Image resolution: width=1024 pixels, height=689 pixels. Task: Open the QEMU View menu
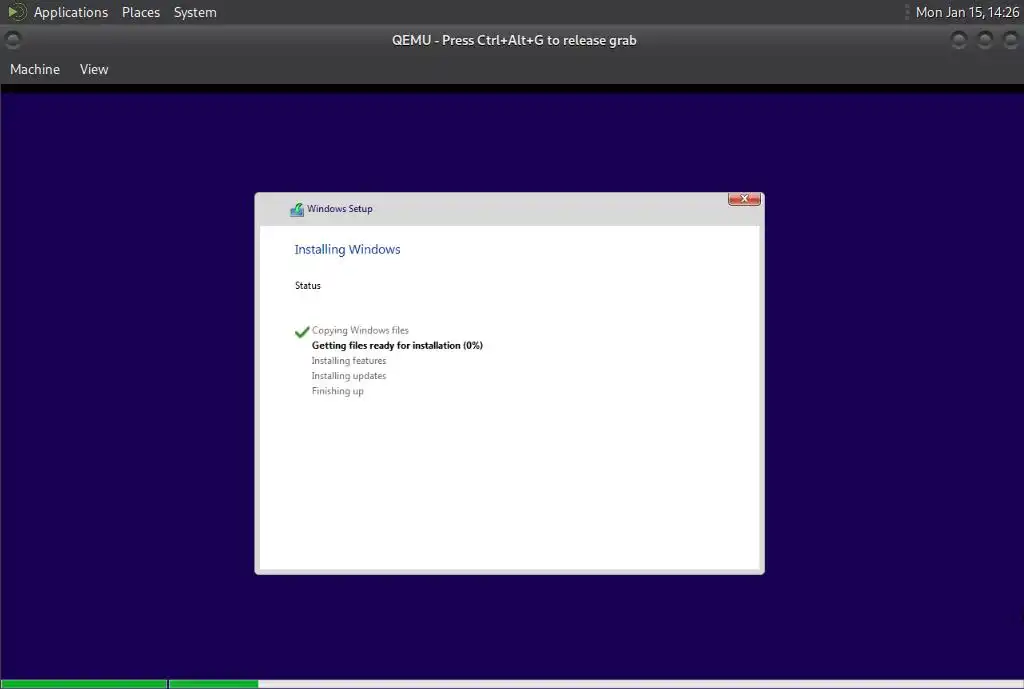(94, 69)
